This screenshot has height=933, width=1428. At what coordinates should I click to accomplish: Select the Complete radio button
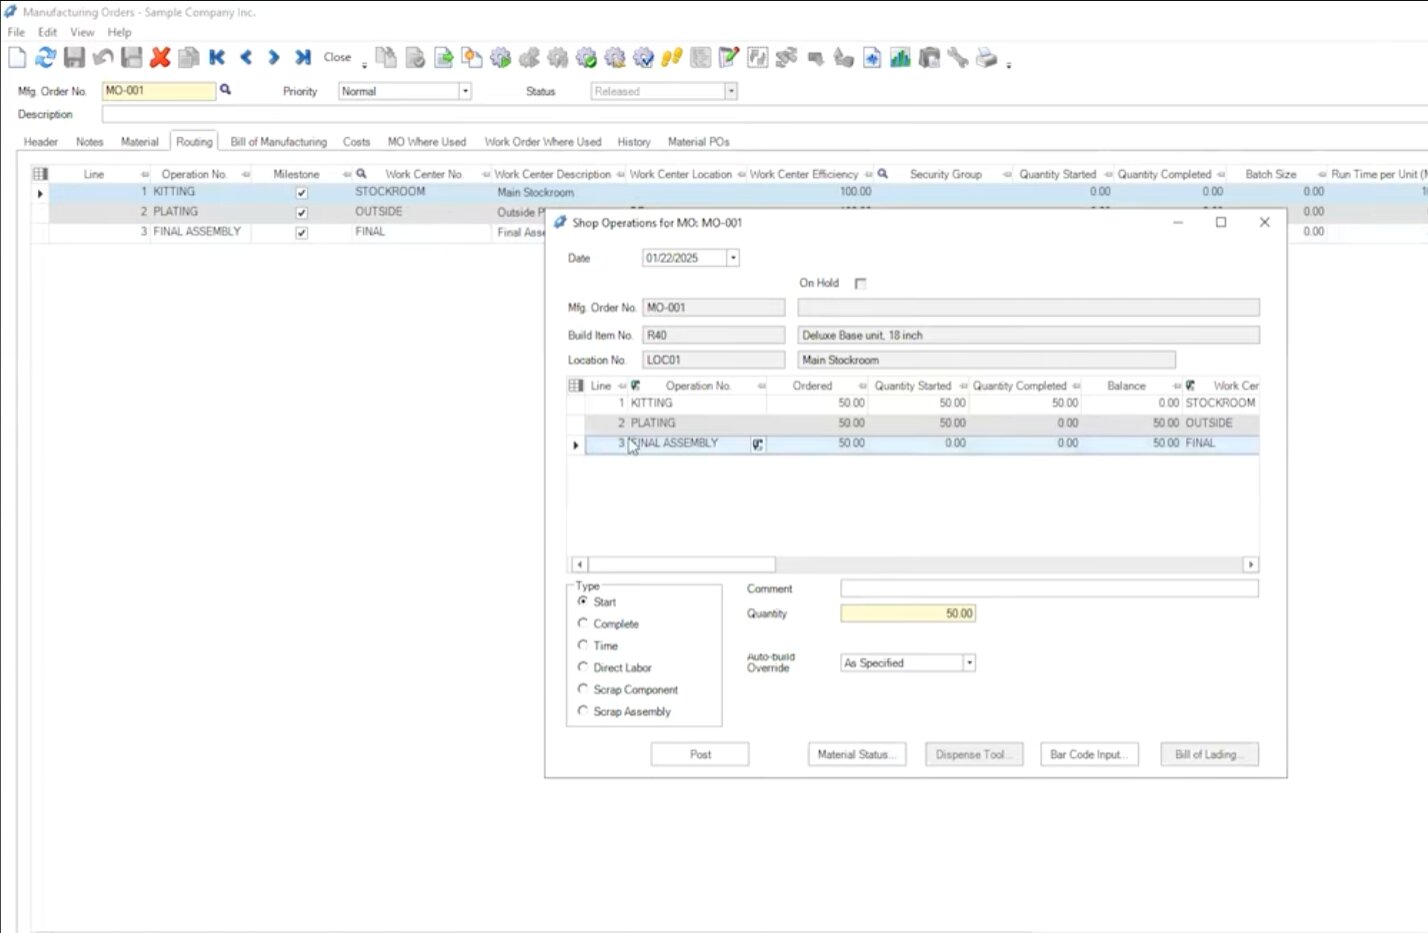[583, 623]
